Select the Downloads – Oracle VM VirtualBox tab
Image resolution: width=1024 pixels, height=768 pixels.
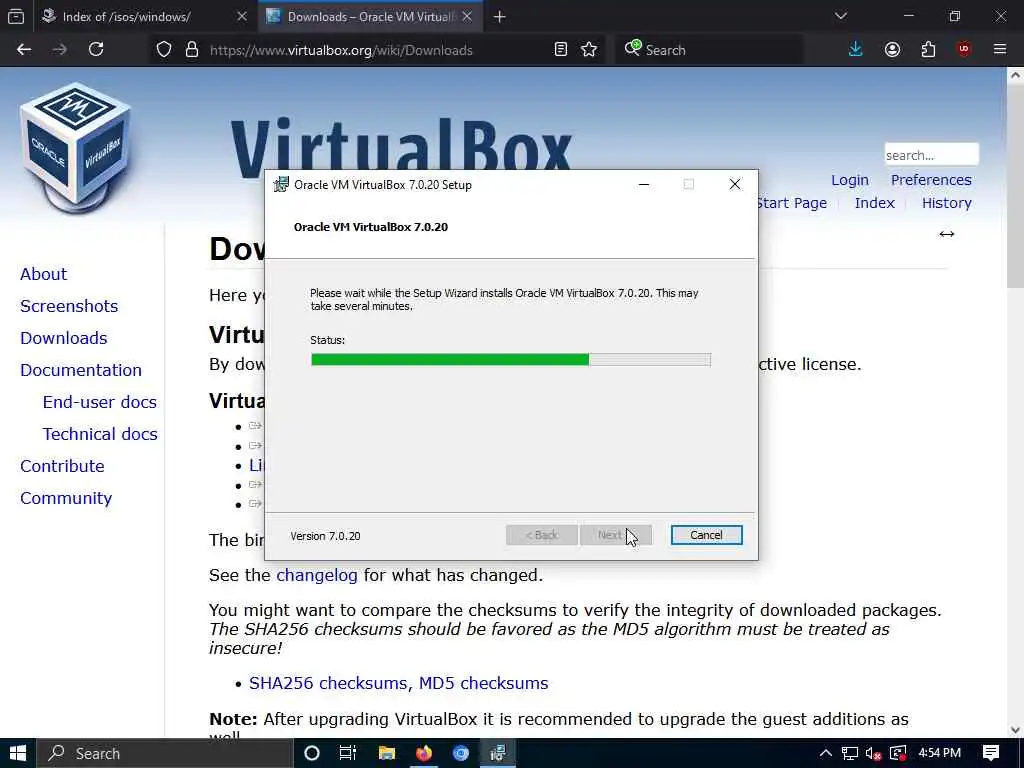coord(371,16)
